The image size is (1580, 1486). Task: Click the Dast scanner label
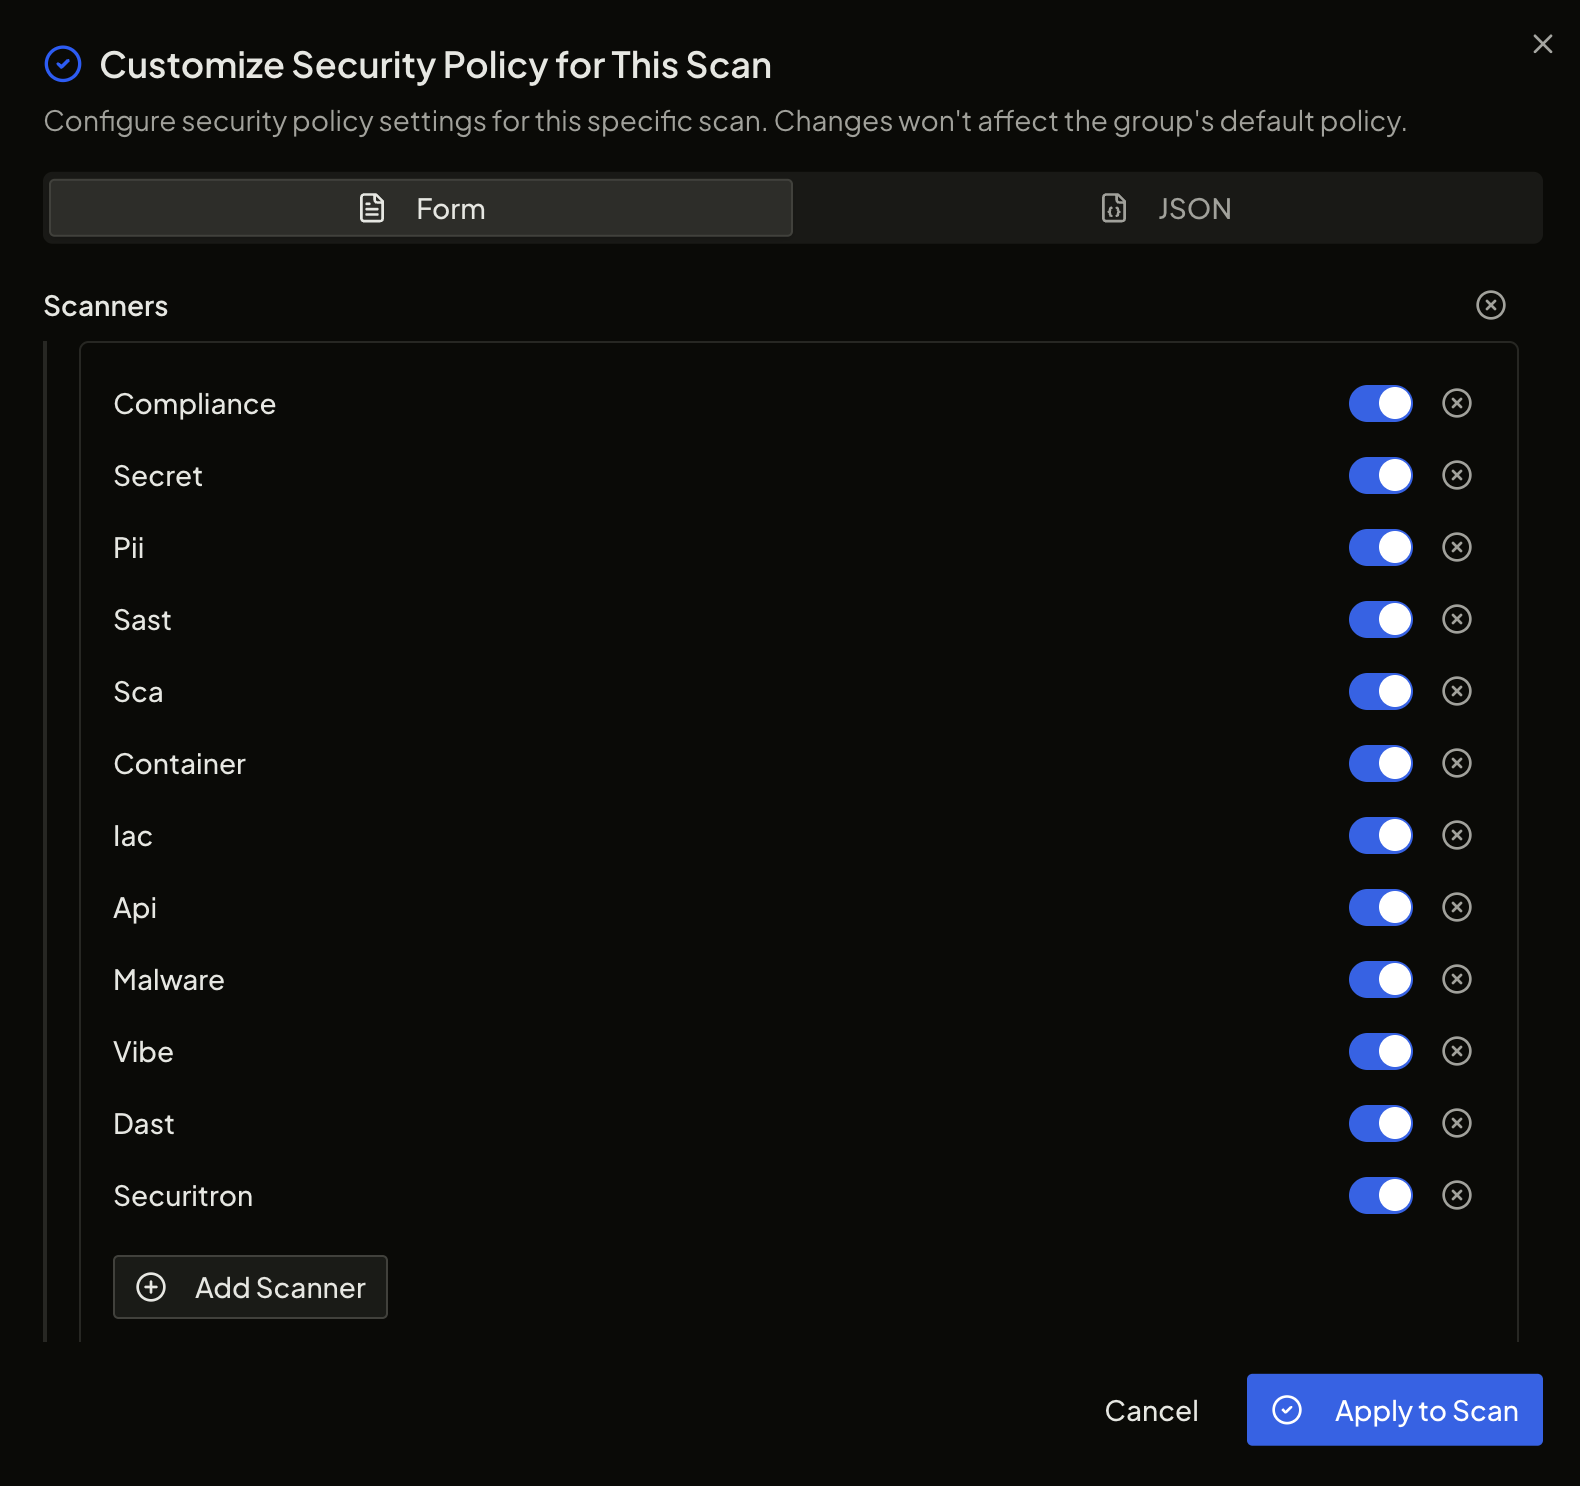(x=144, y=1124)
